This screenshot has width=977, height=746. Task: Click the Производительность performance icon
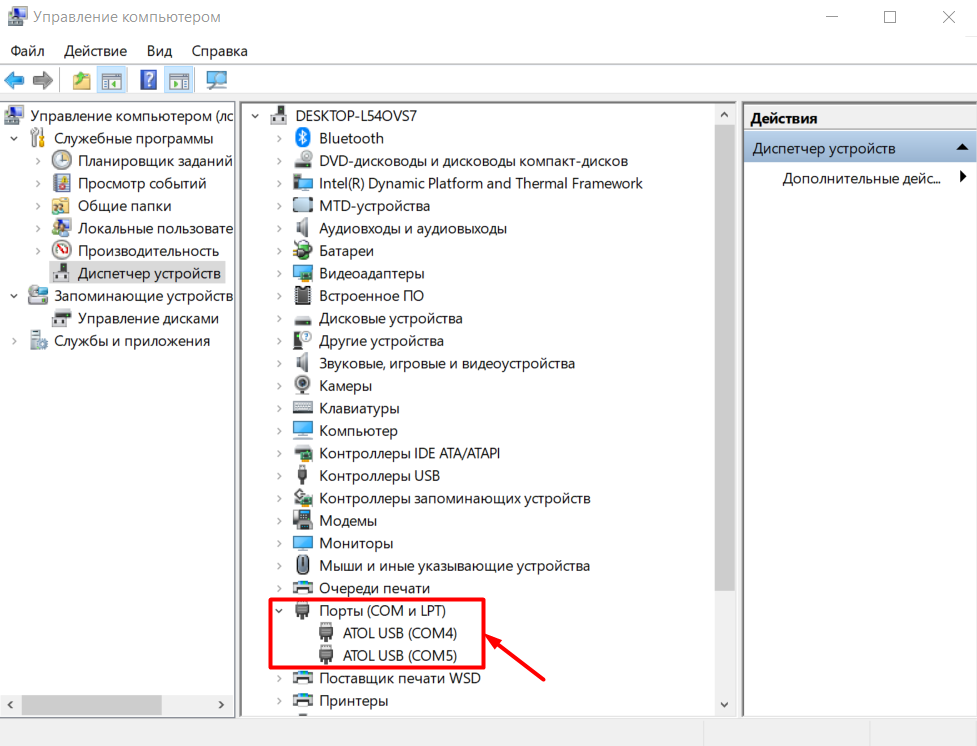(62, 250)
